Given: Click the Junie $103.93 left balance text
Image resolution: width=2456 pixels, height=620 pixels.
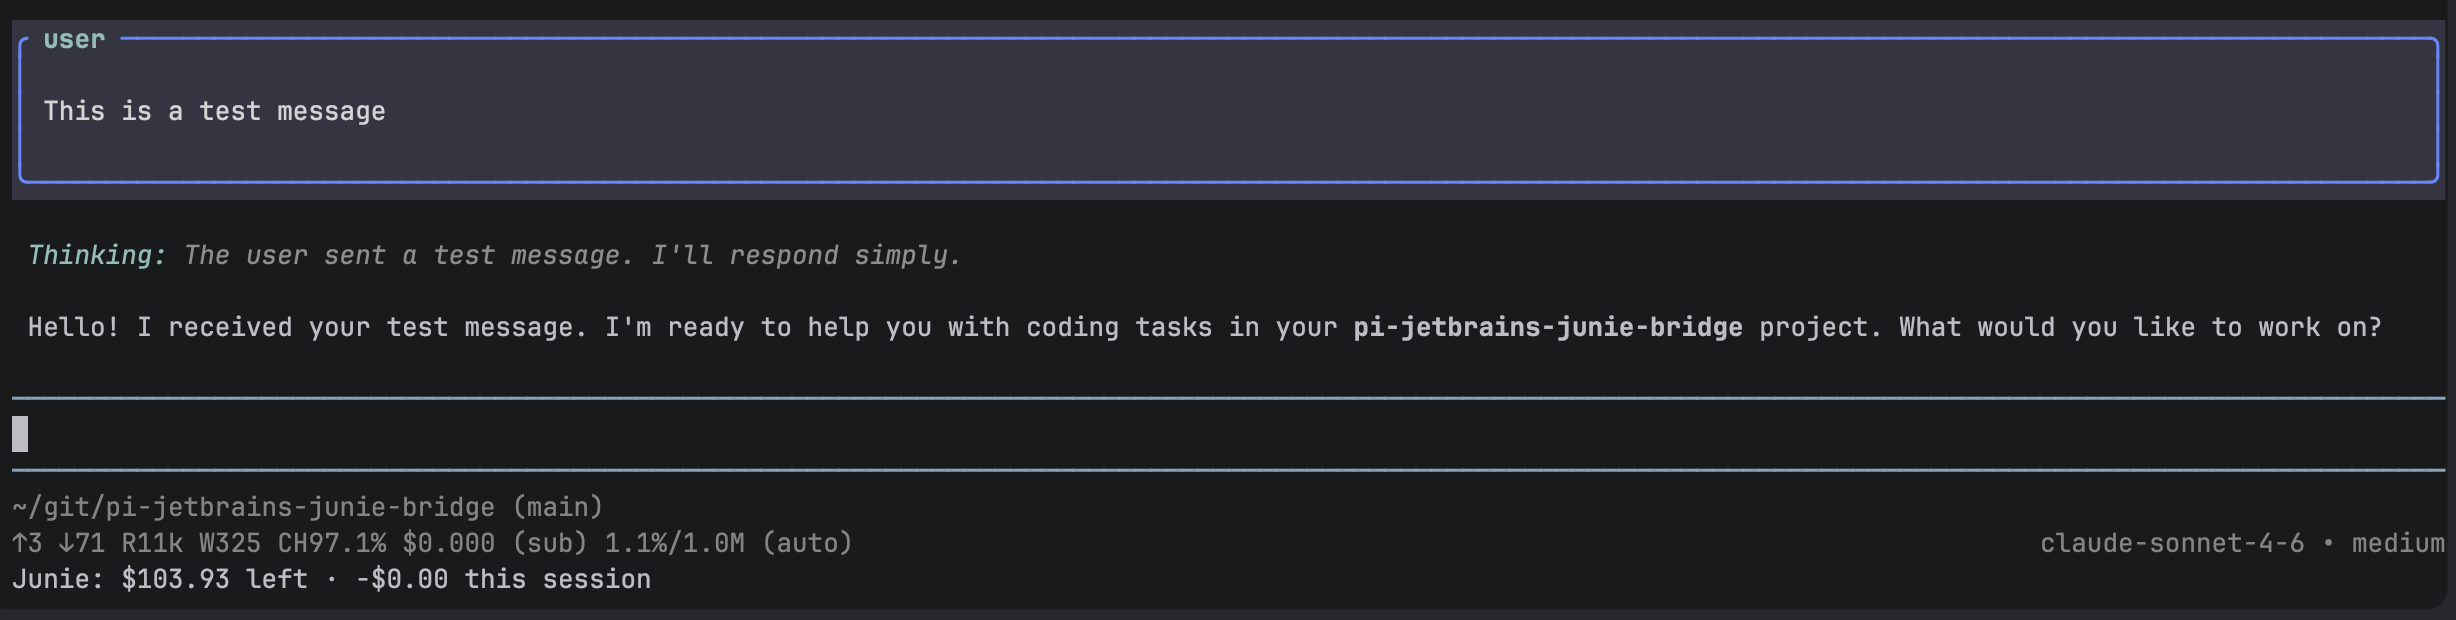Looking at the screenshot, I should [x=160, y=579].
